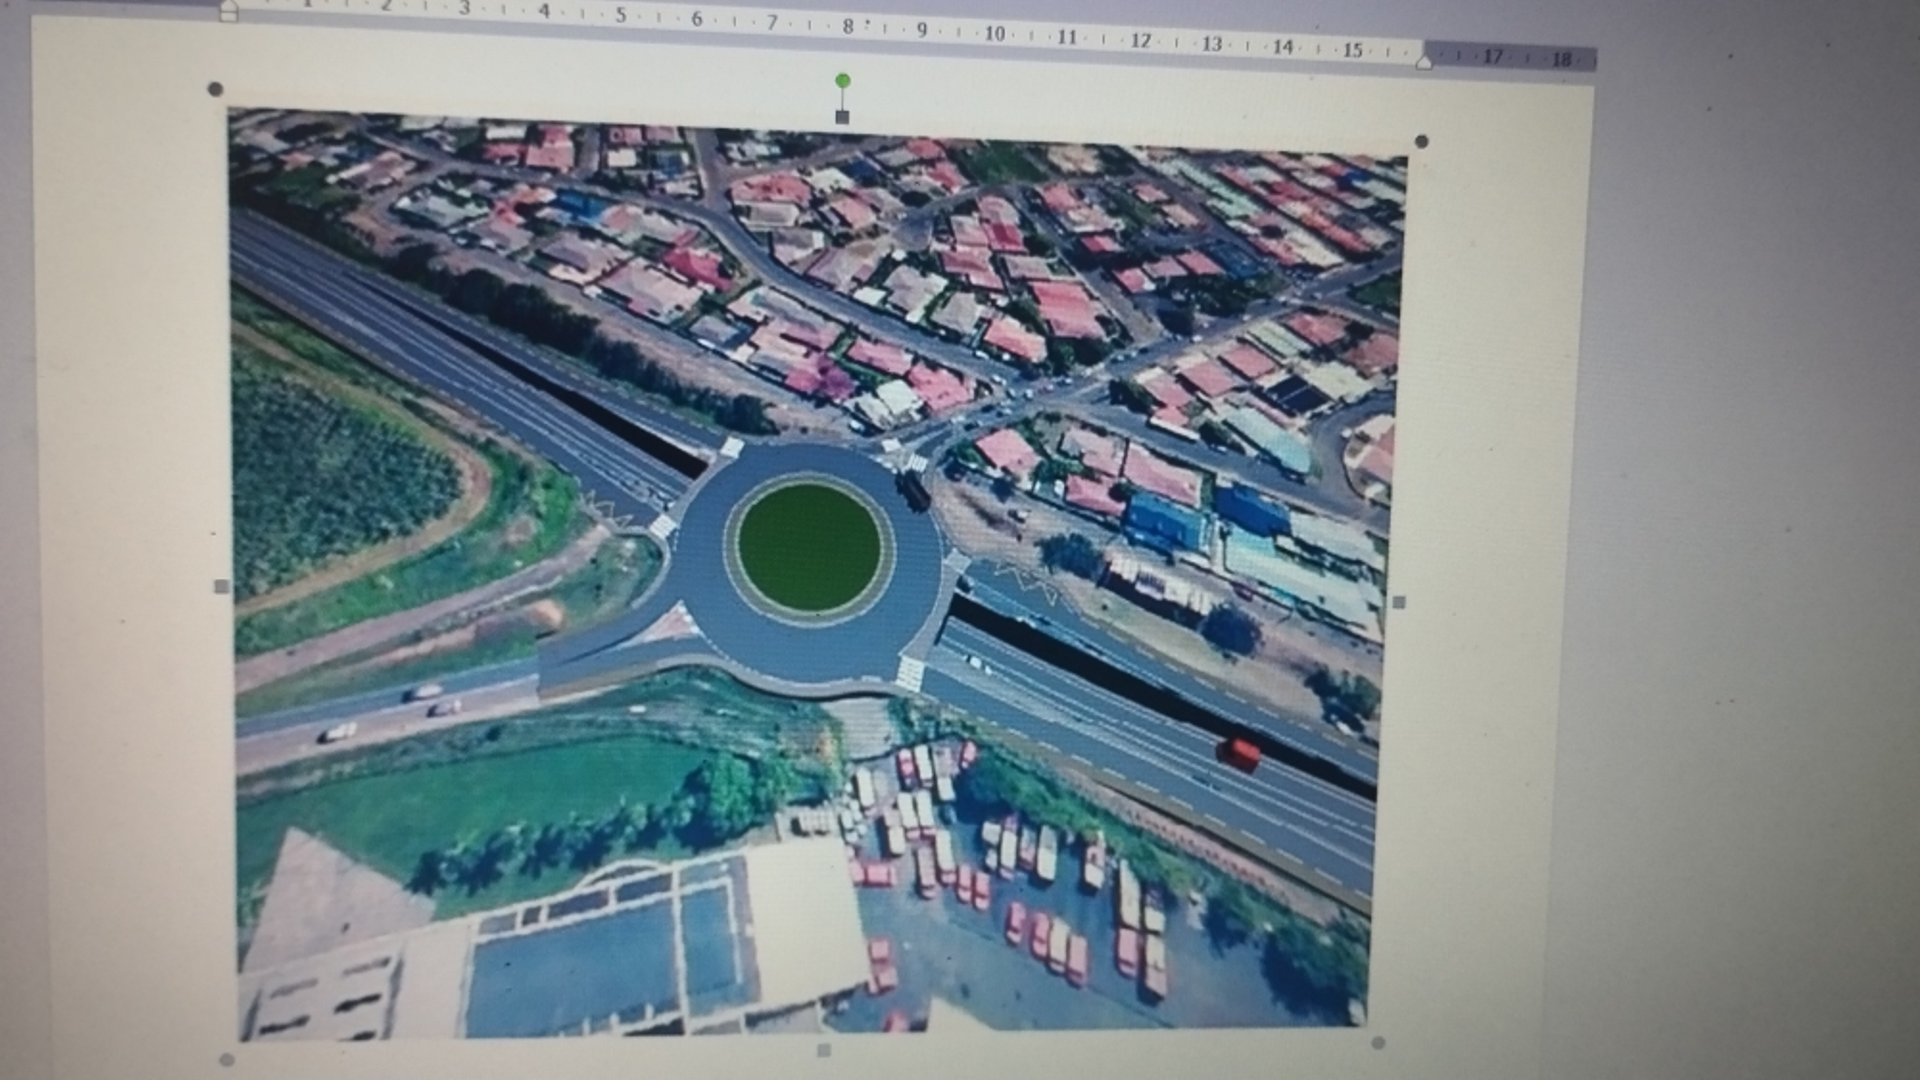Click the ruler at the 5 mark
Viewport: 1920px width, 1080px height.
[620, 15]
